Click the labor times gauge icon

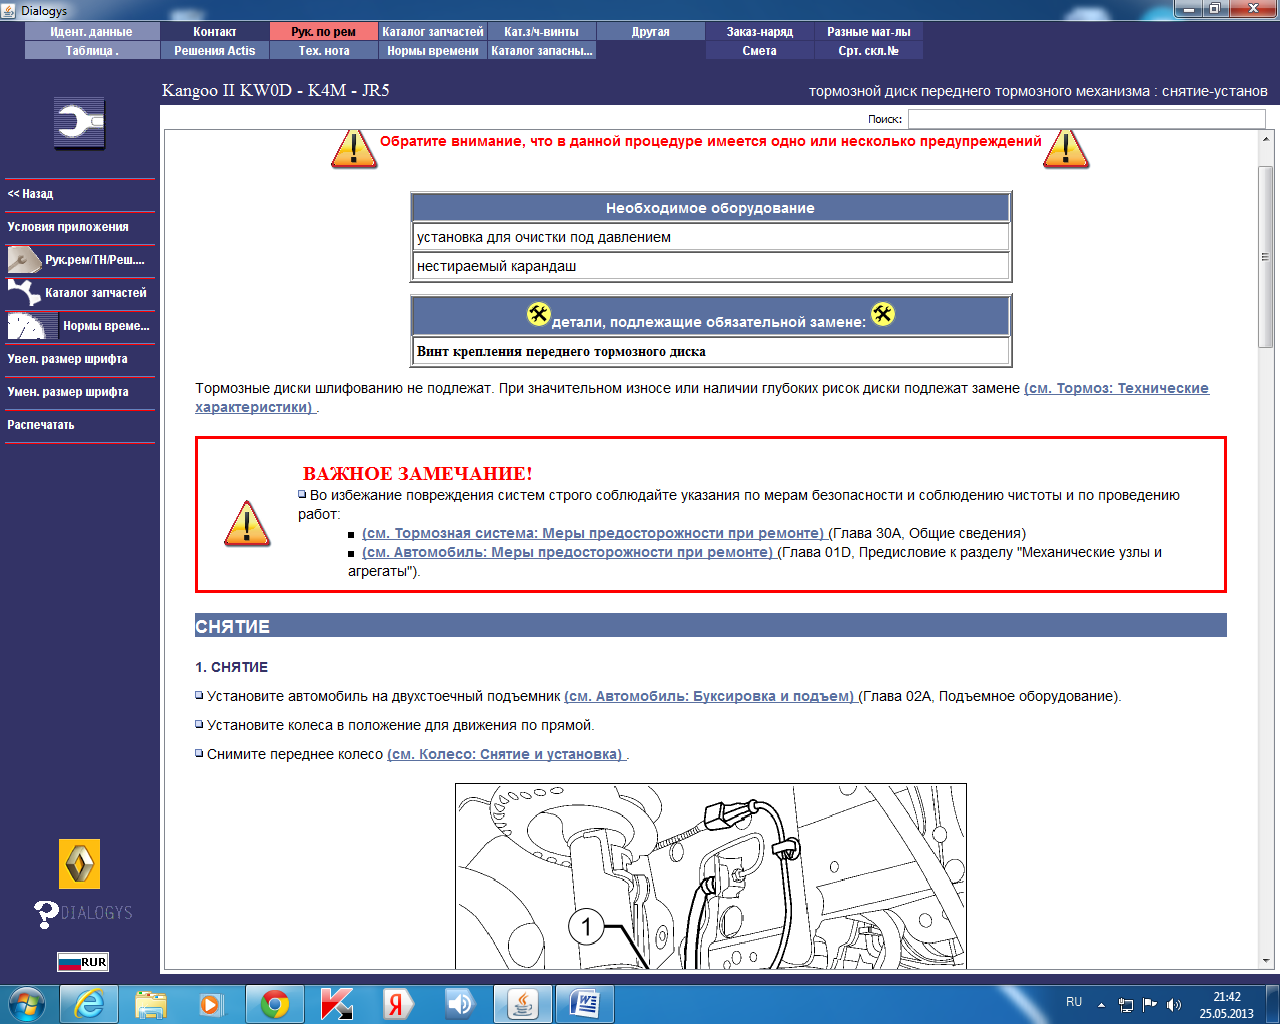pyautogui.click(x=32, y=326)
